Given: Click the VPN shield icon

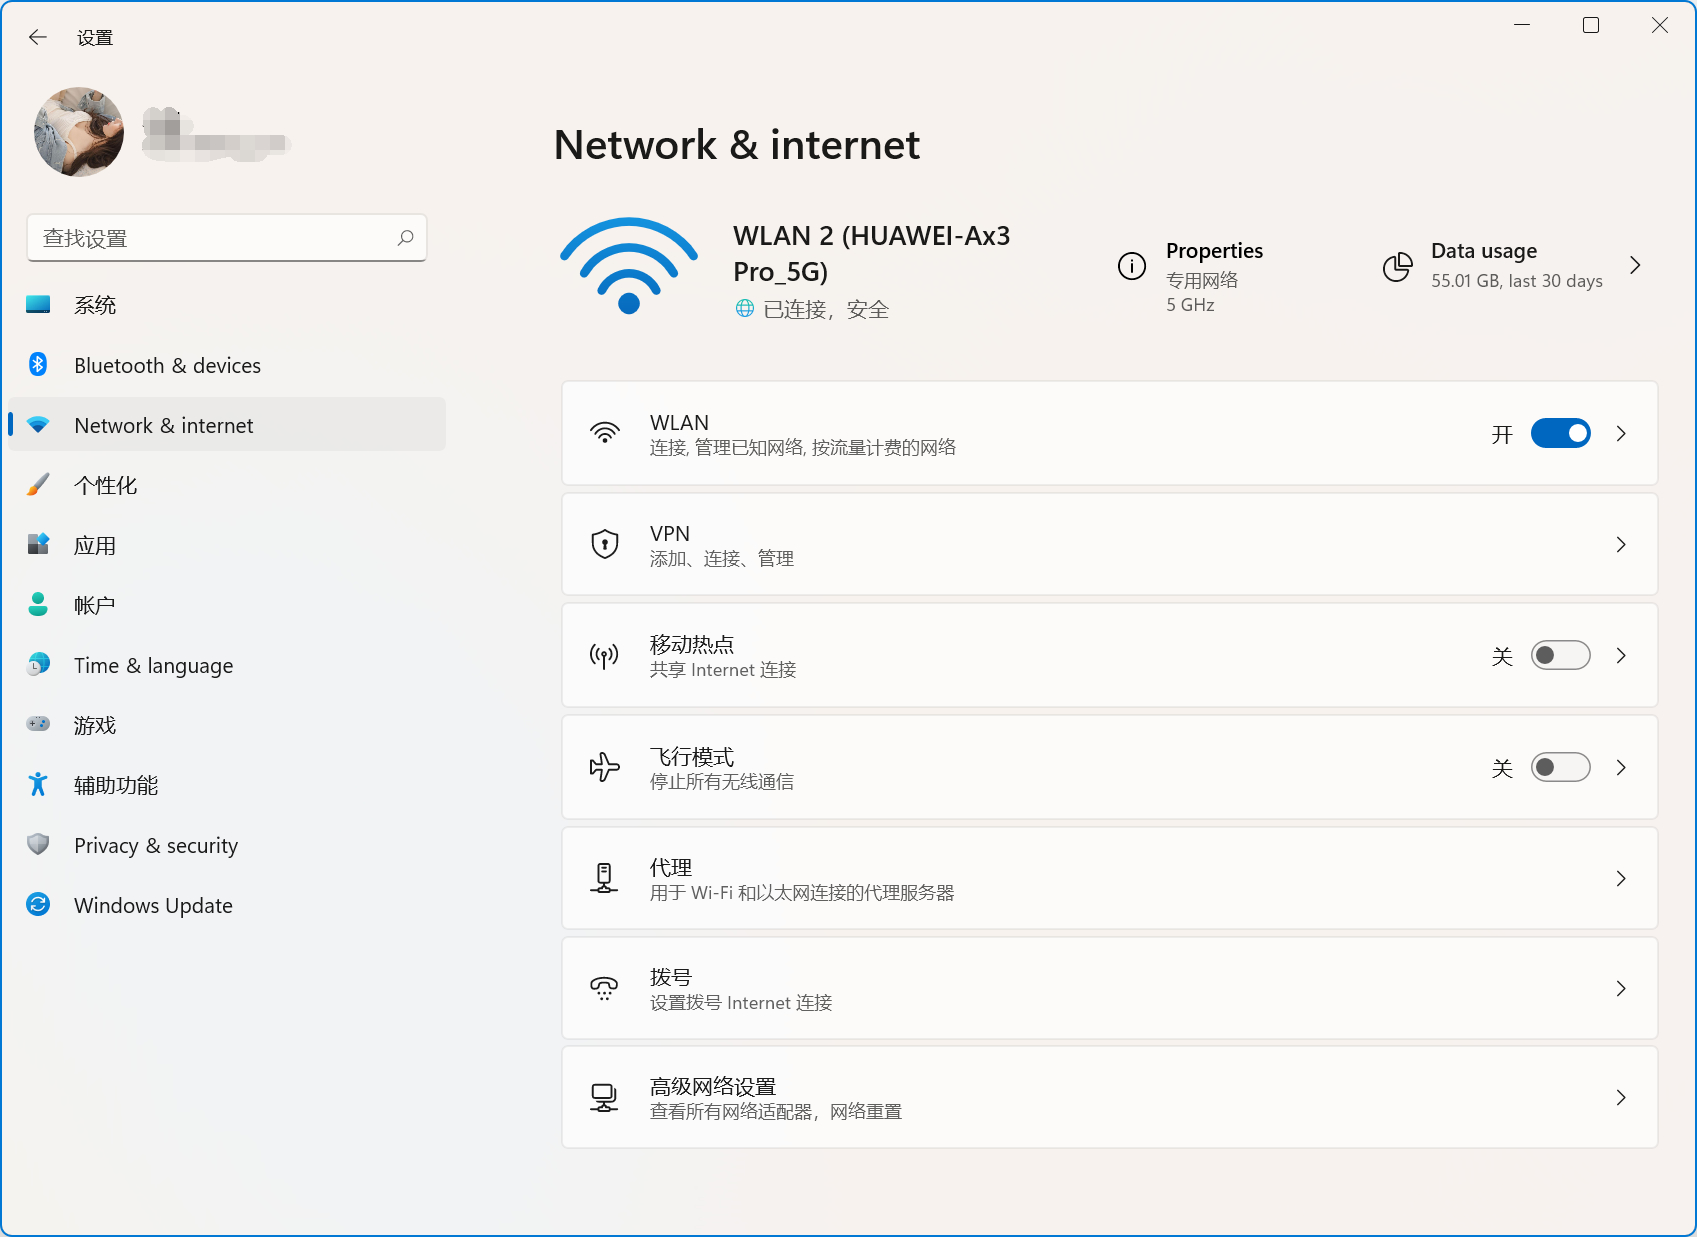Looking at the screenshot, I should [x=604, y=544].
